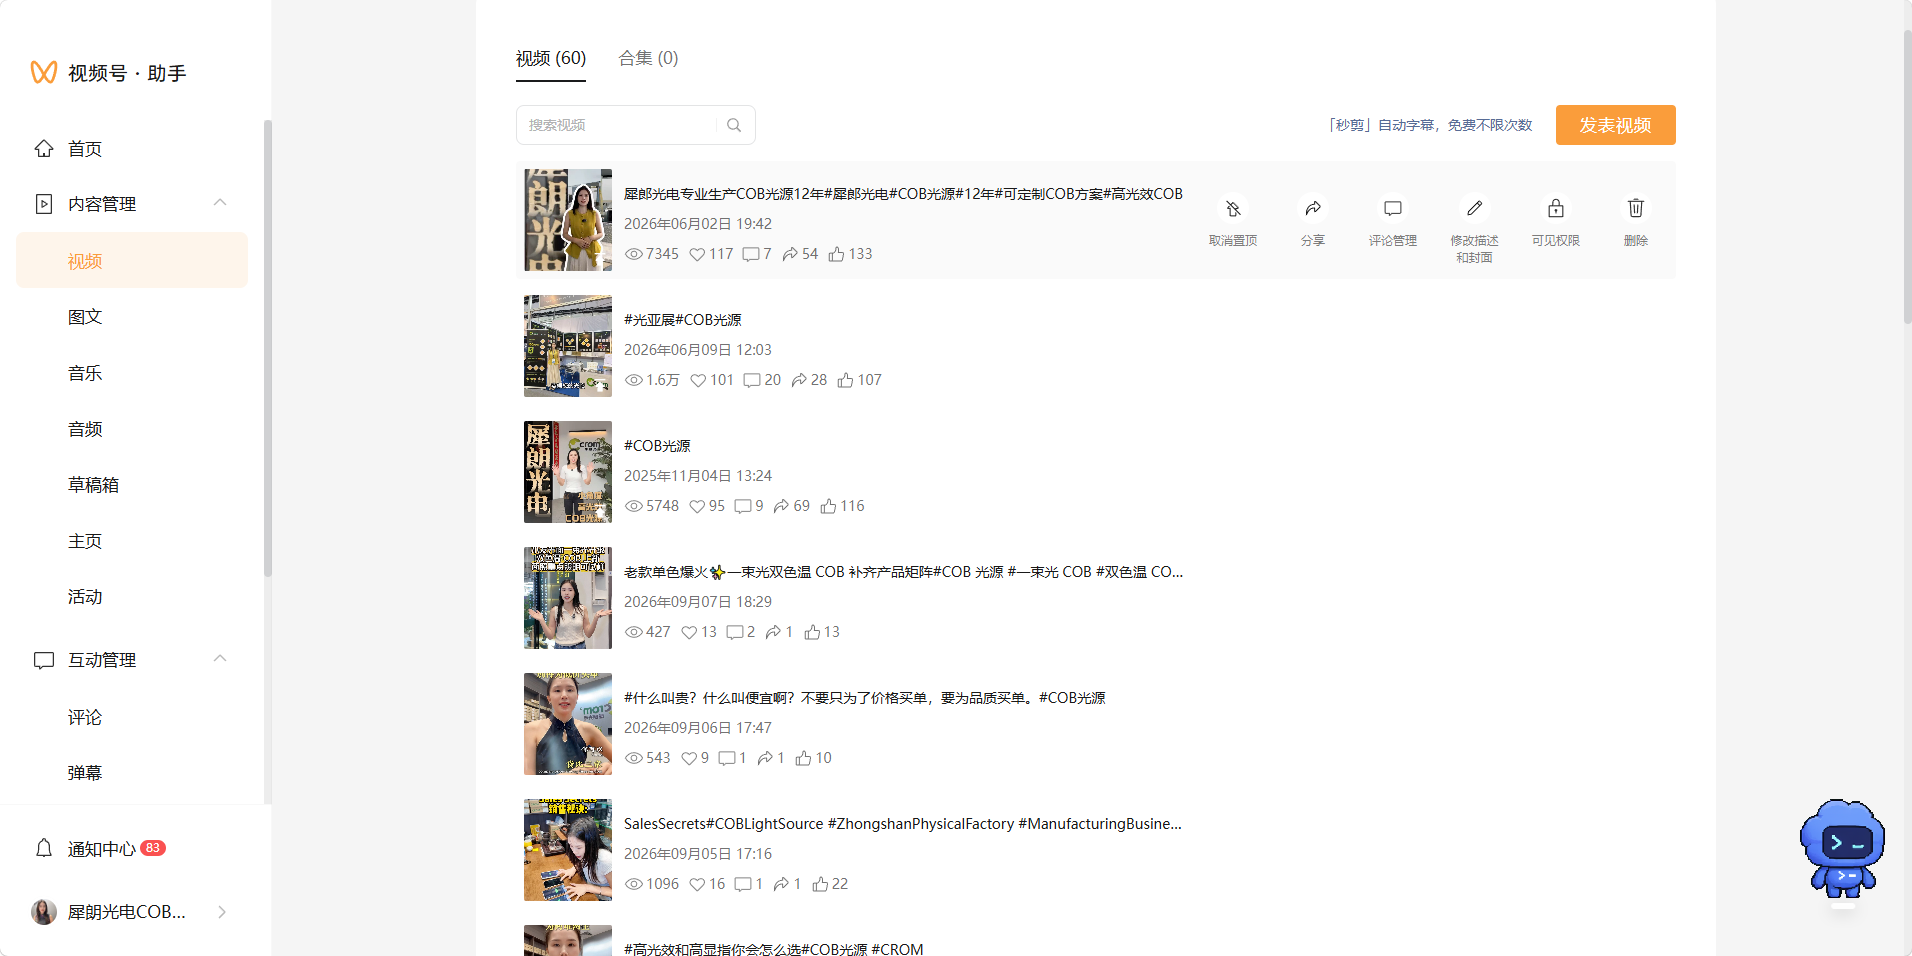The image size is (1912, 956).
Task: Open thumbnail of #光亚展#COB光源 video
Action: click(x=568, y=346)
